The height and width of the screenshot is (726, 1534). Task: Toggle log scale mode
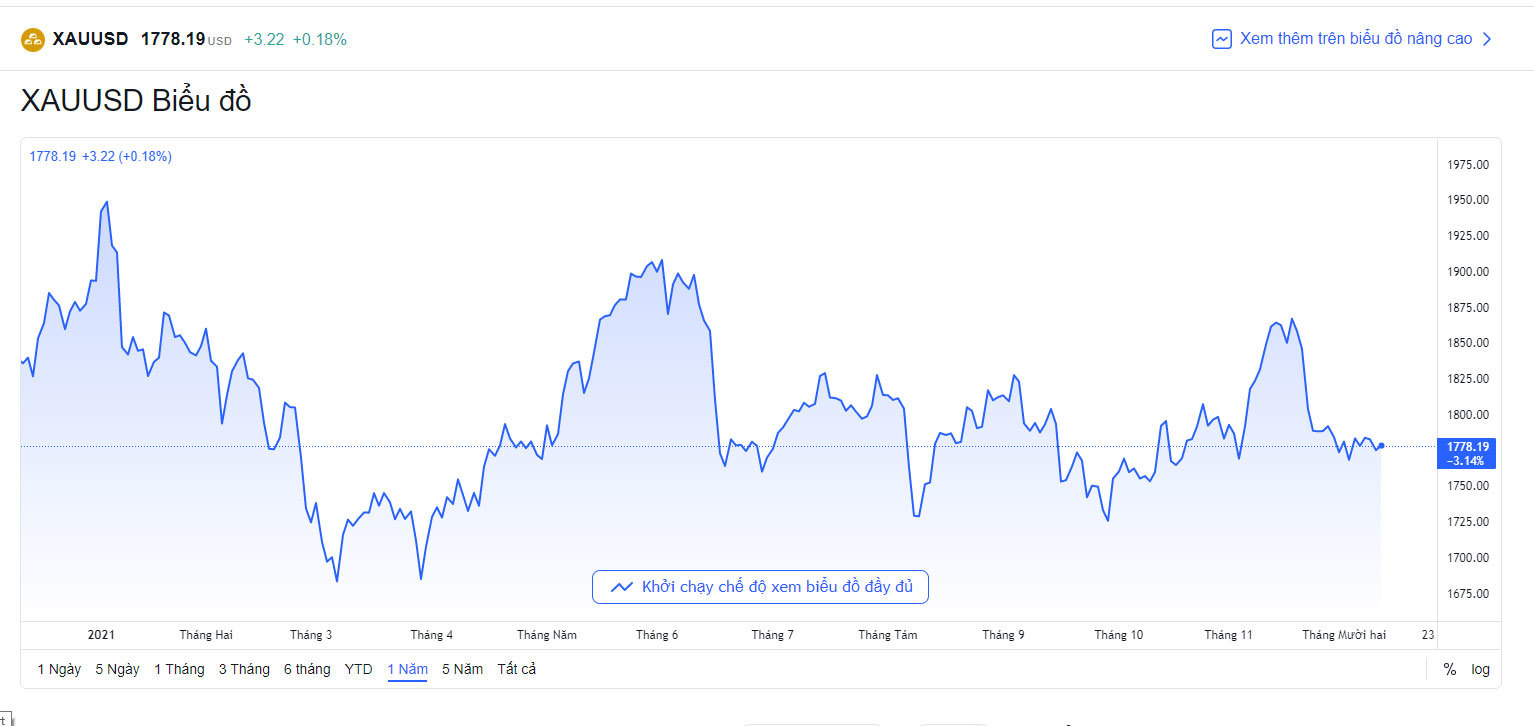1480,669
